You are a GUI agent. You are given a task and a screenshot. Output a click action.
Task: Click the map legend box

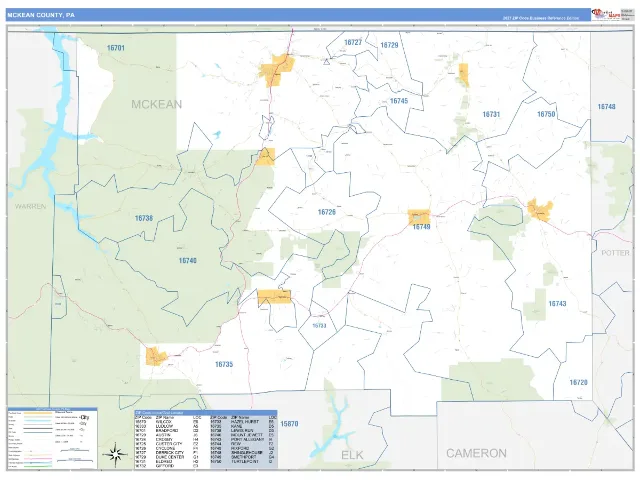[53, 438]
